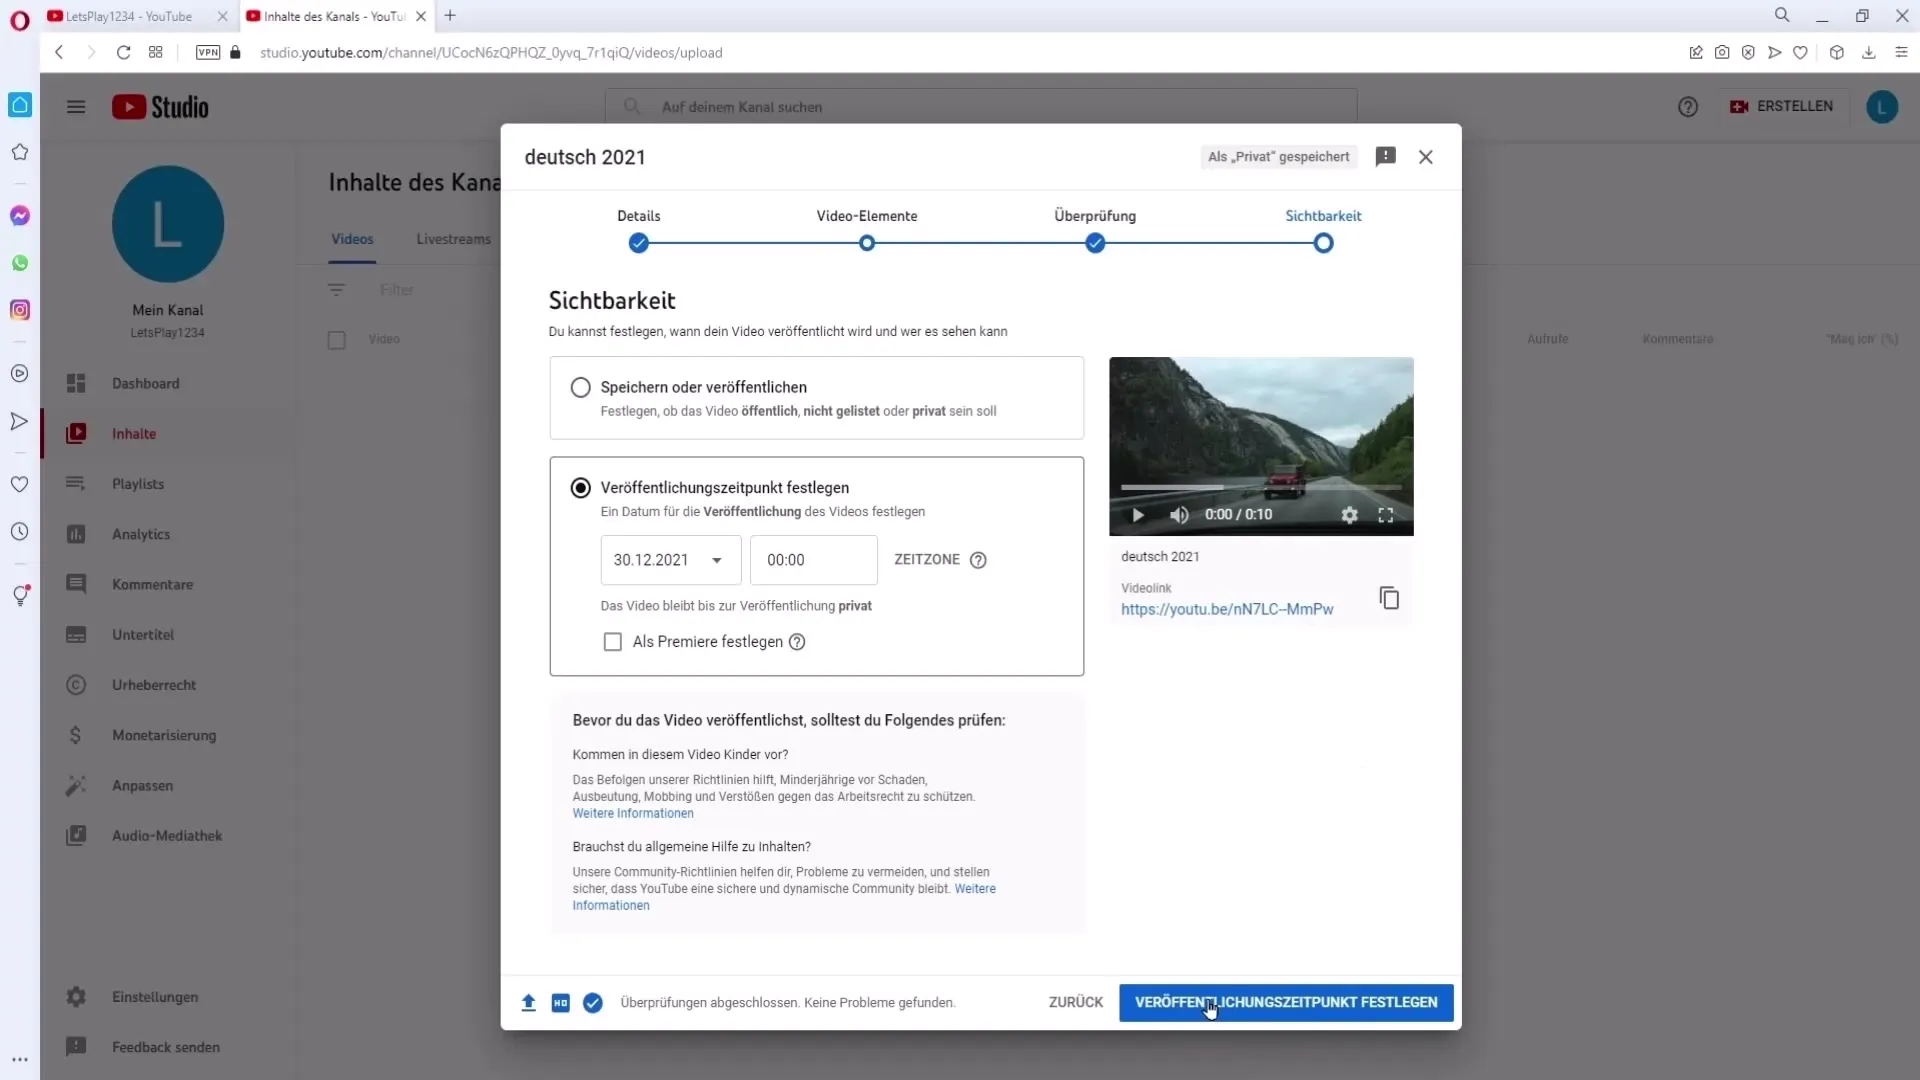The image size is (1920, 1080).
Task: Click the browser address bar URL
Action: point(491,52)
